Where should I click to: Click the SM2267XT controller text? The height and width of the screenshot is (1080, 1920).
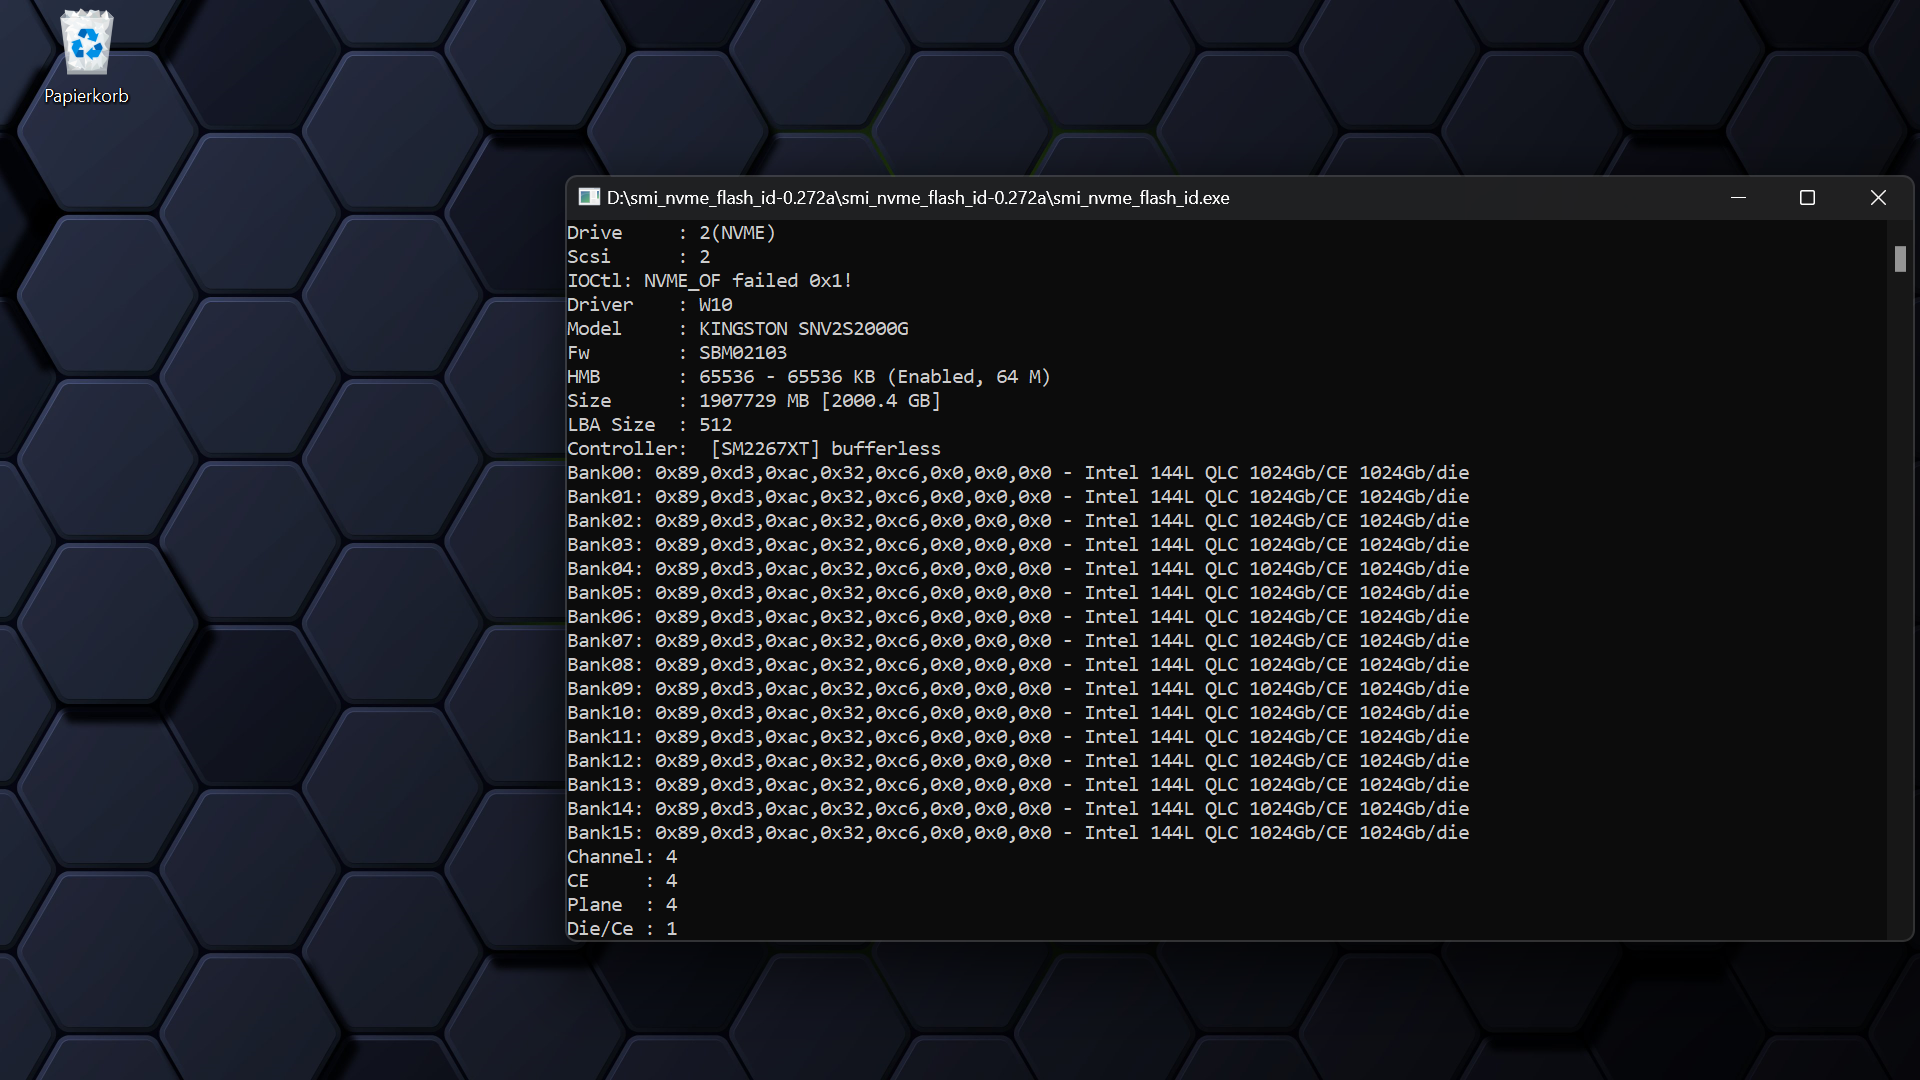point(765,449)
